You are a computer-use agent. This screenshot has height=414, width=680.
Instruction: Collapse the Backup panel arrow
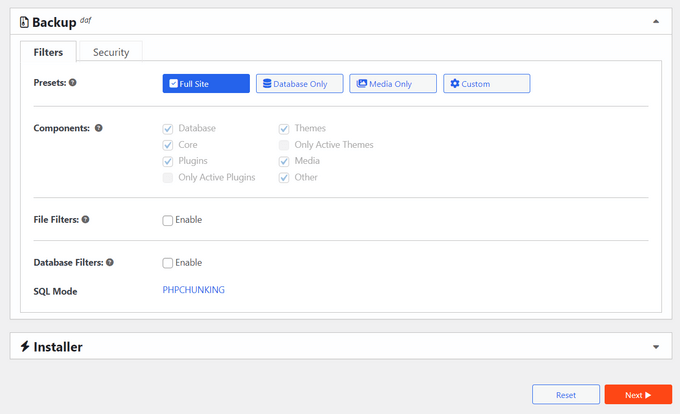tap(655, 21)
